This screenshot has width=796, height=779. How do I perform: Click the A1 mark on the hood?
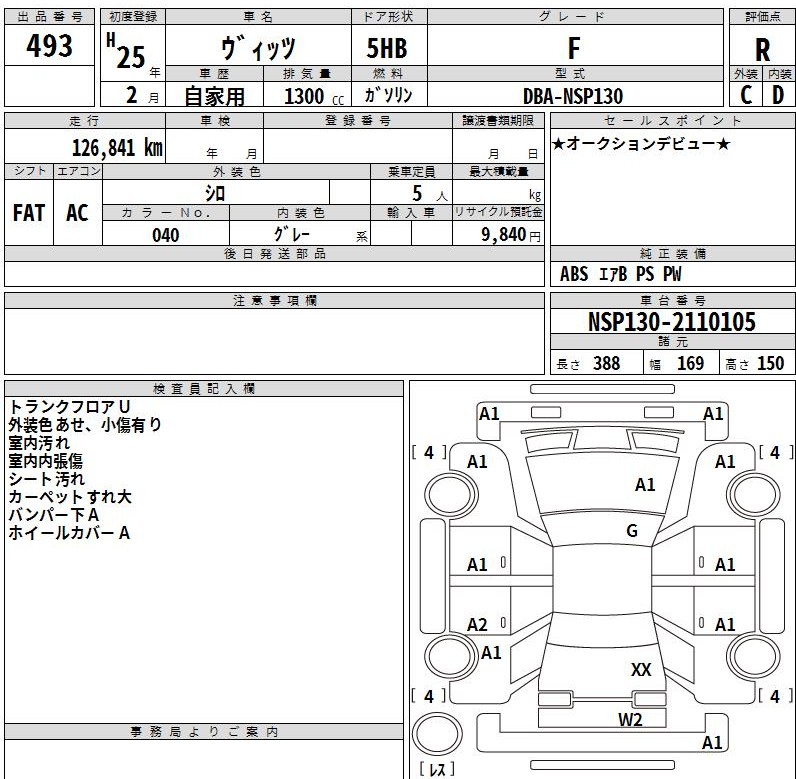click(x=645, y=485)
